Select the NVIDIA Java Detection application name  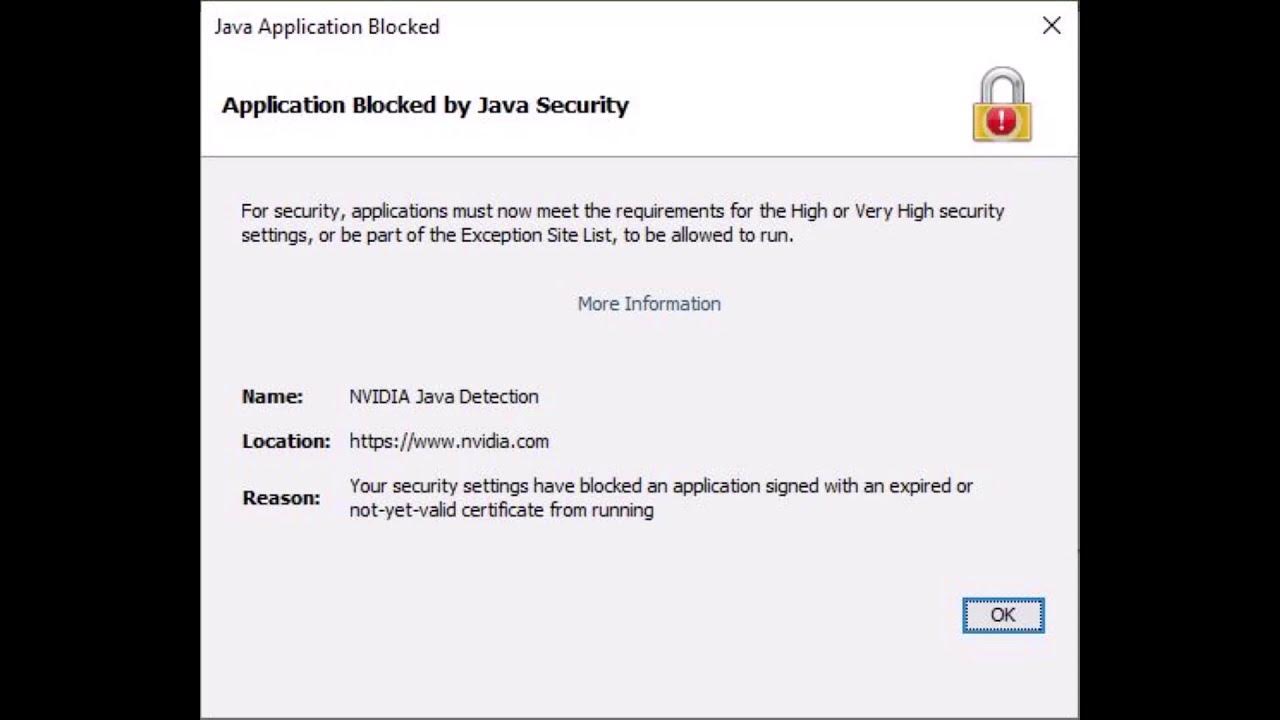click(444, 397)
